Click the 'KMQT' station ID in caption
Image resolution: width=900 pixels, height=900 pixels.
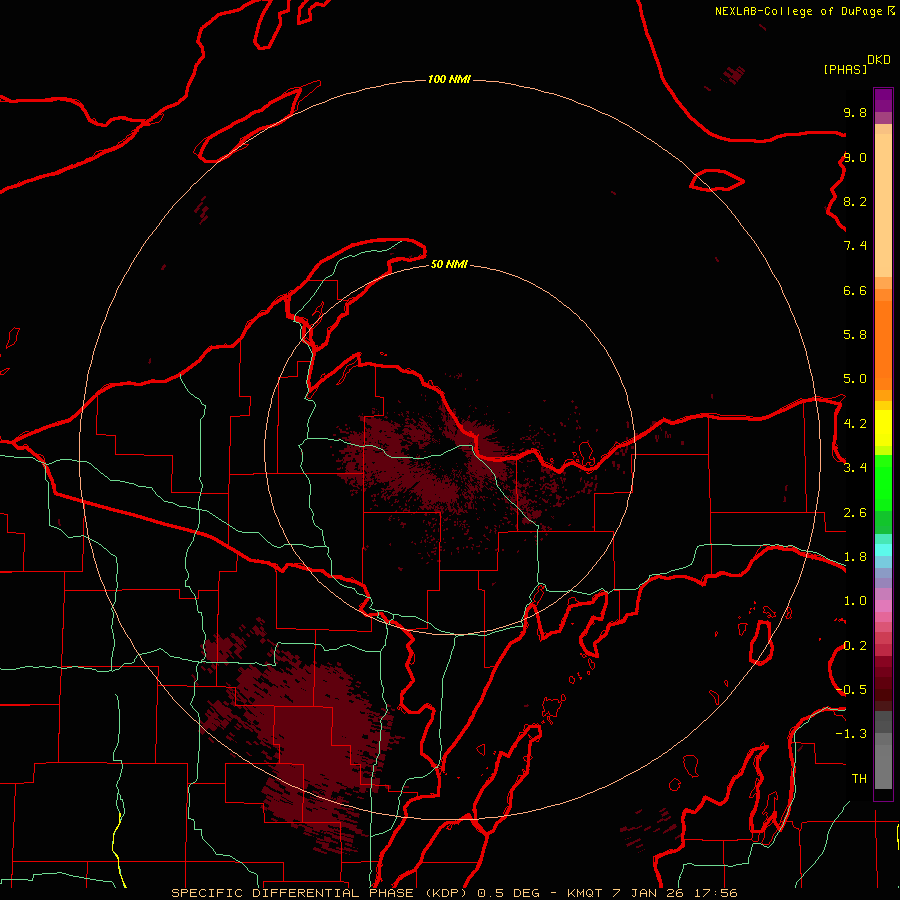click(x=585, y=893)
